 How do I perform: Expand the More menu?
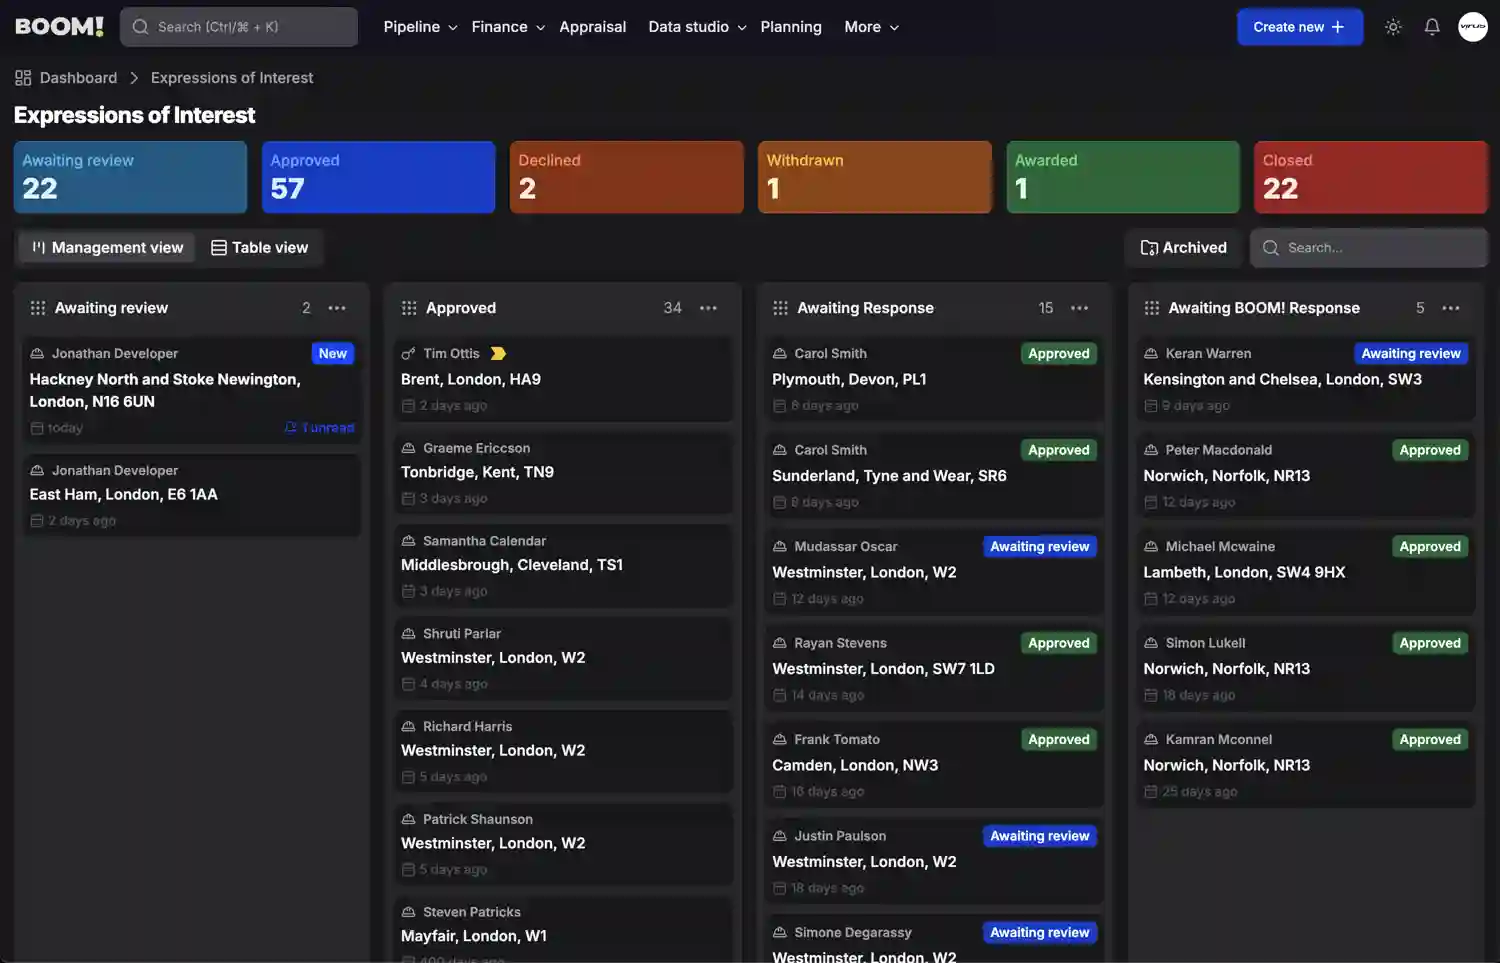871,27
